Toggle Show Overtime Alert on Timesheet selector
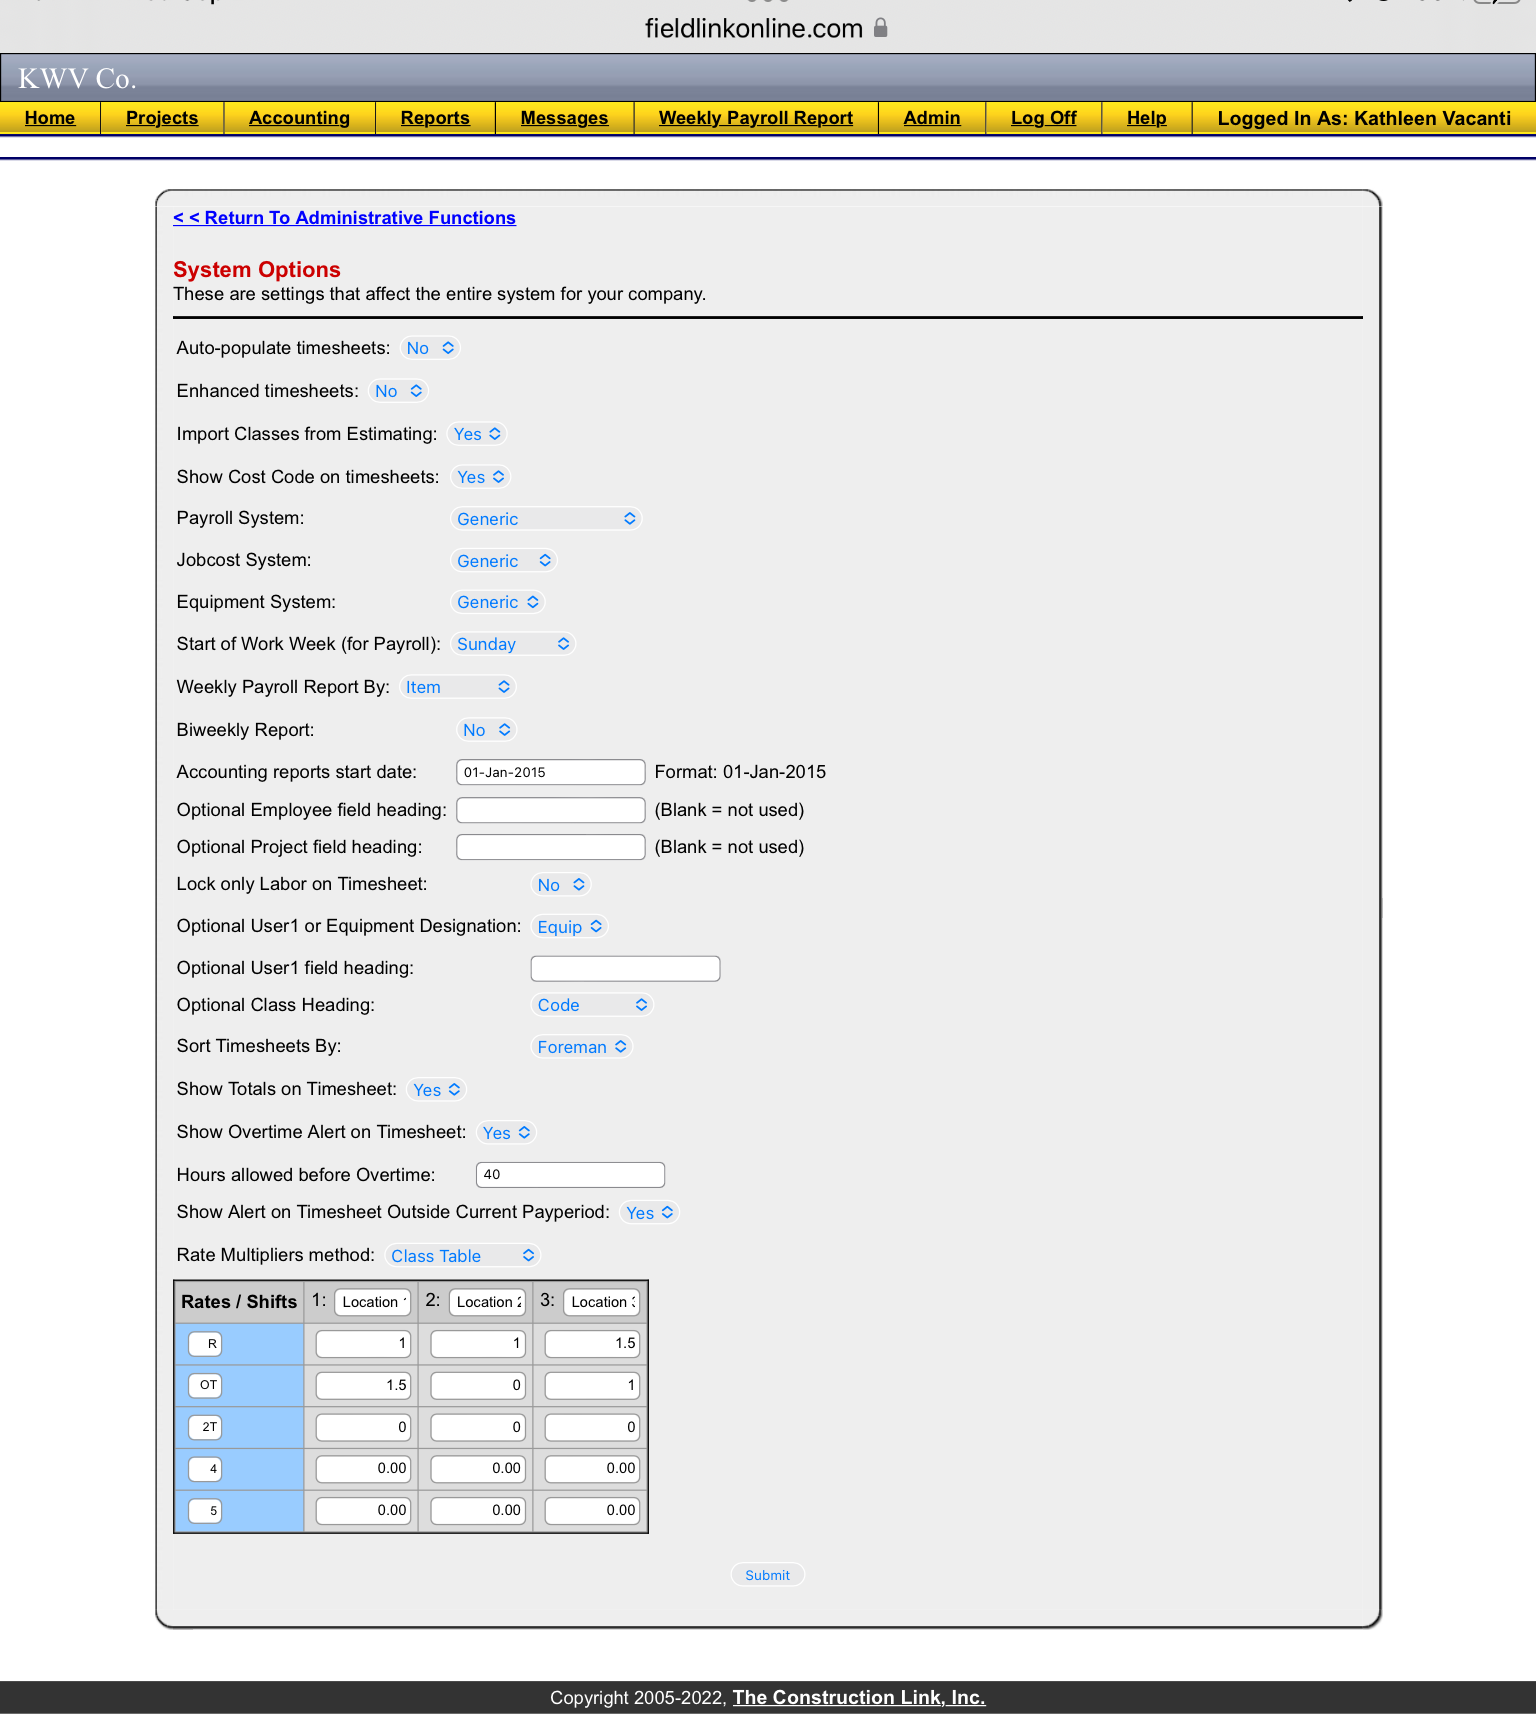The width and height of the screenshot is (1536, 1714). tap(506, 1133)
